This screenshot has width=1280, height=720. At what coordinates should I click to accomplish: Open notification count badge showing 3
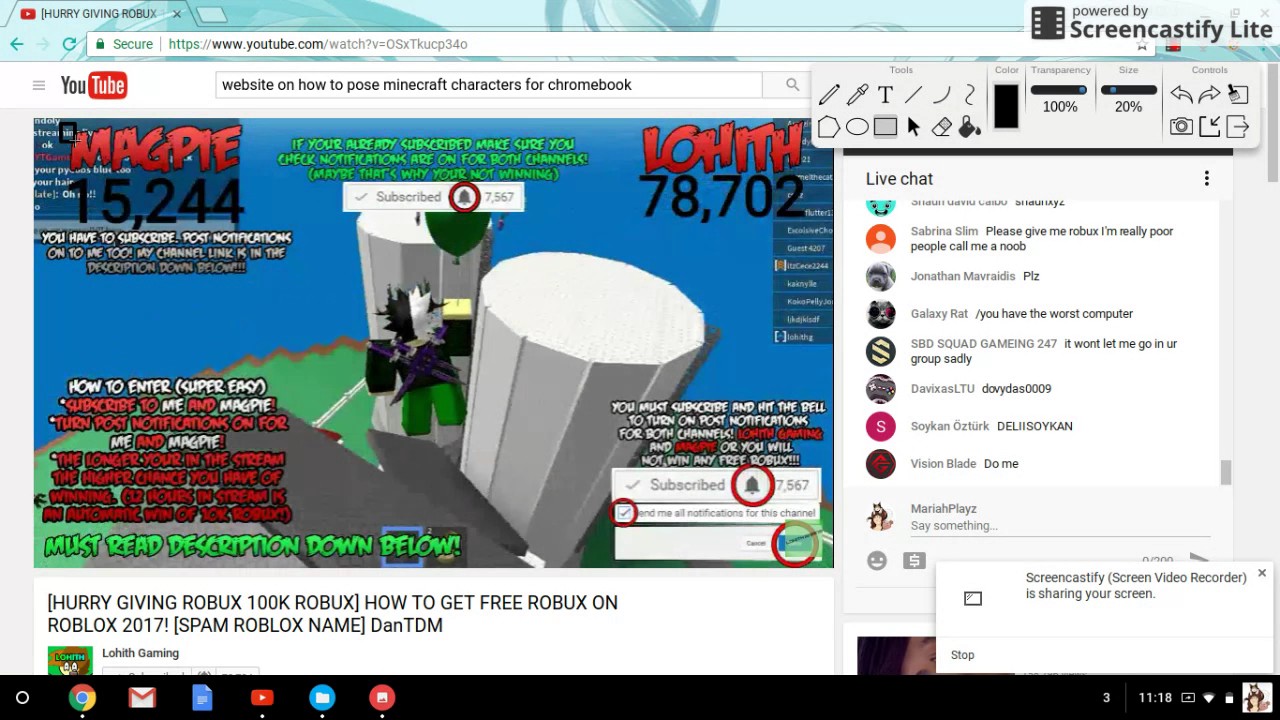[1106, 698]
